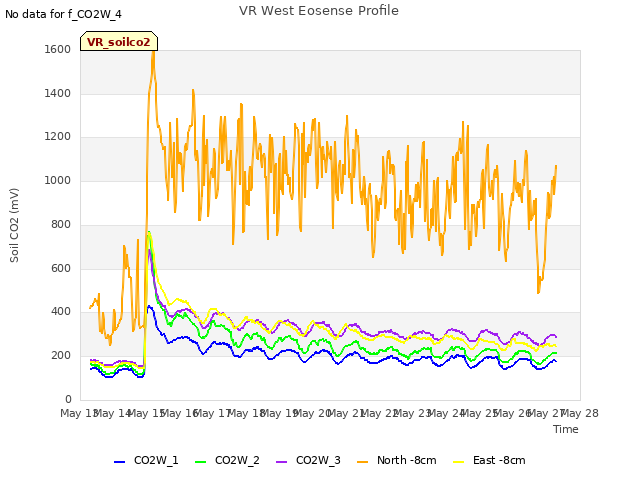Click the 600 y-axis tick label
The width and height of the screenshot is (640, 480).
(x=61, y=269)
